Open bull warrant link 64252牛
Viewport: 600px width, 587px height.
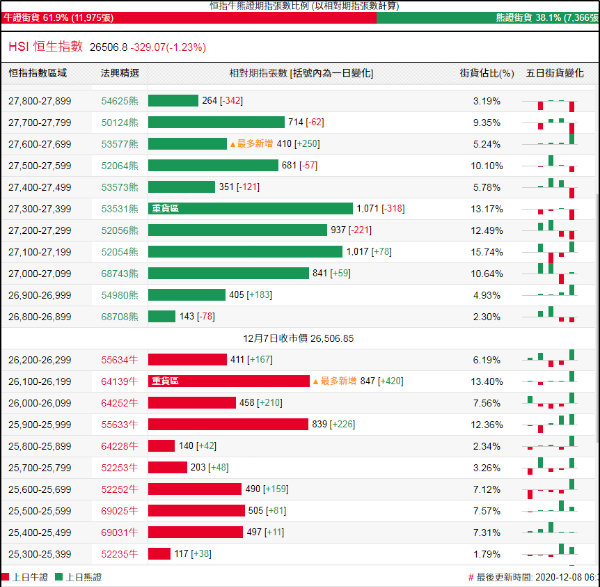click(x=119, y=403)
